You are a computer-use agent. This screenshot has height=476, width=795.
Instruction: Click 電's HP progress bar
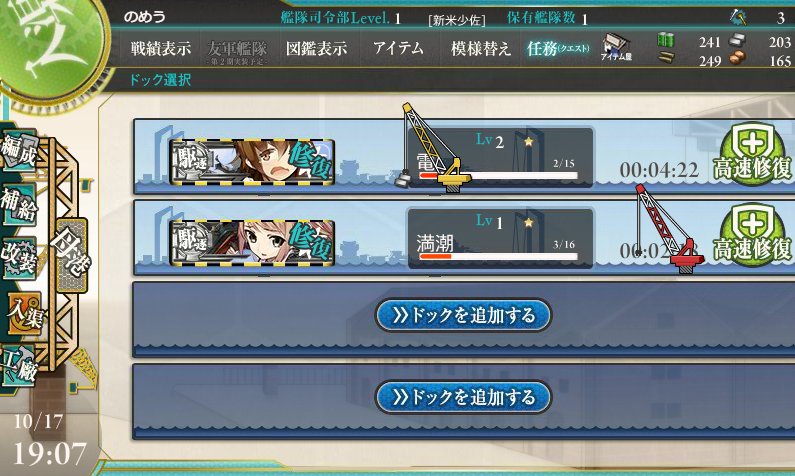(x=498, y=175)
